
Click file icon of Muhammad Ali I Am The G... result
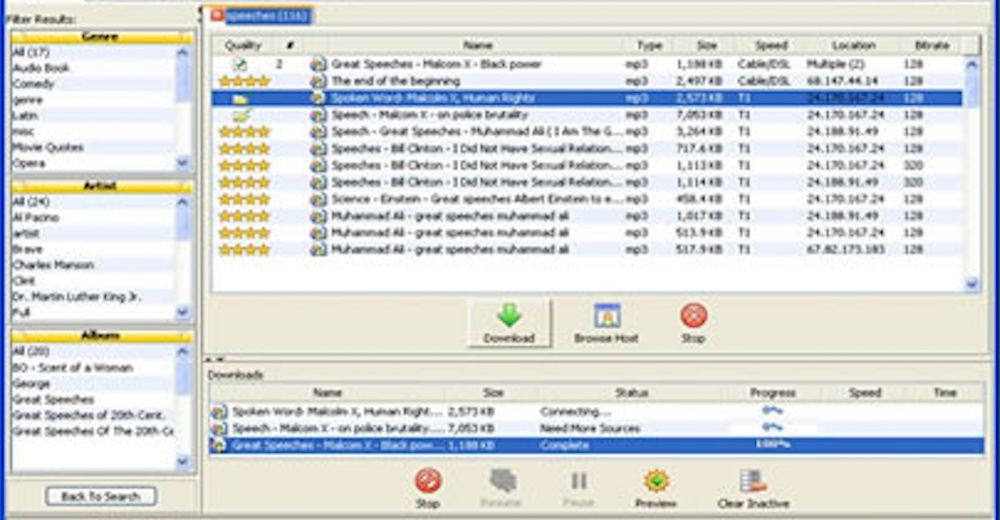point(318,131)
